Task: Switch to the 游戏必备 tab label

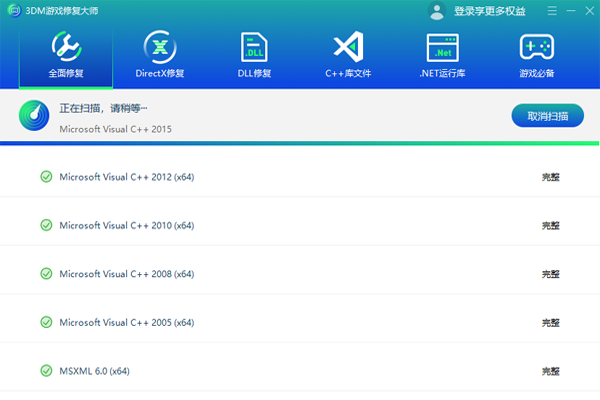Action: pyautogui.click(x=537, y=74)
